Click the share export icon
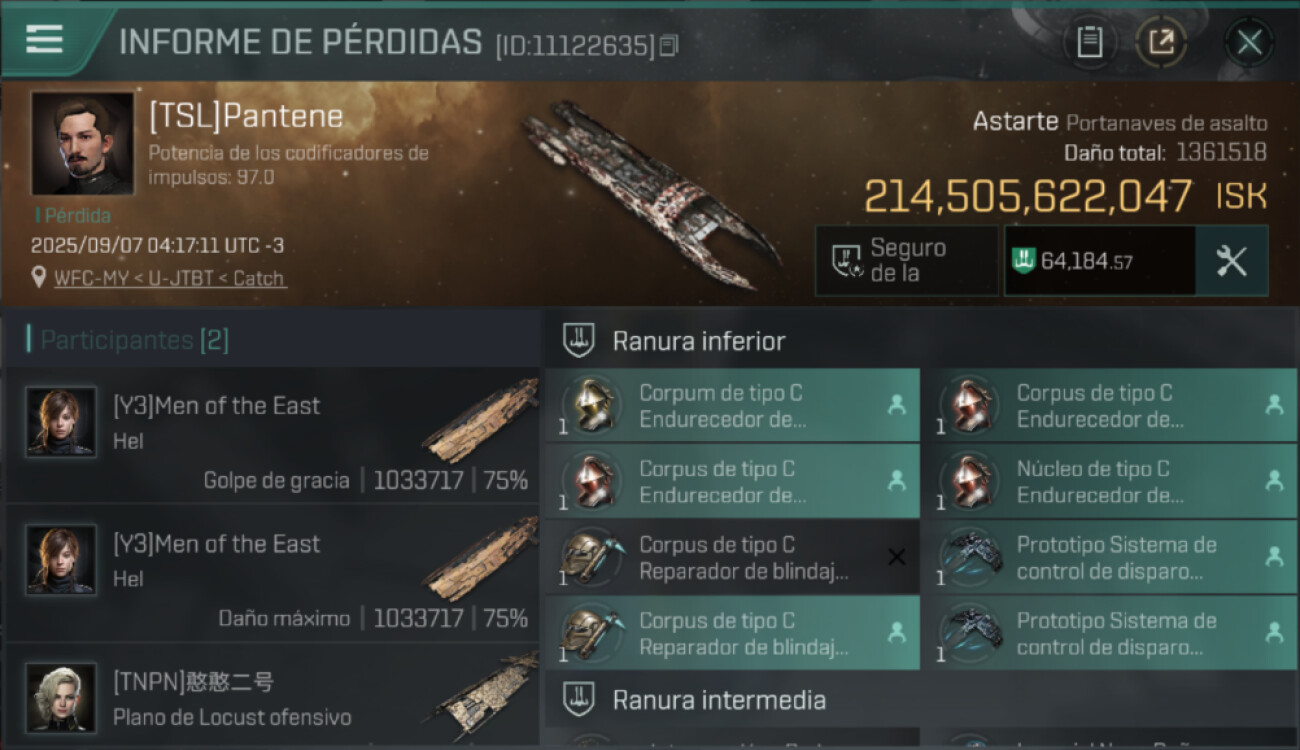The width and height of the screenshot is (1300, 750). pyautogui.click(x=1161, y=42)
